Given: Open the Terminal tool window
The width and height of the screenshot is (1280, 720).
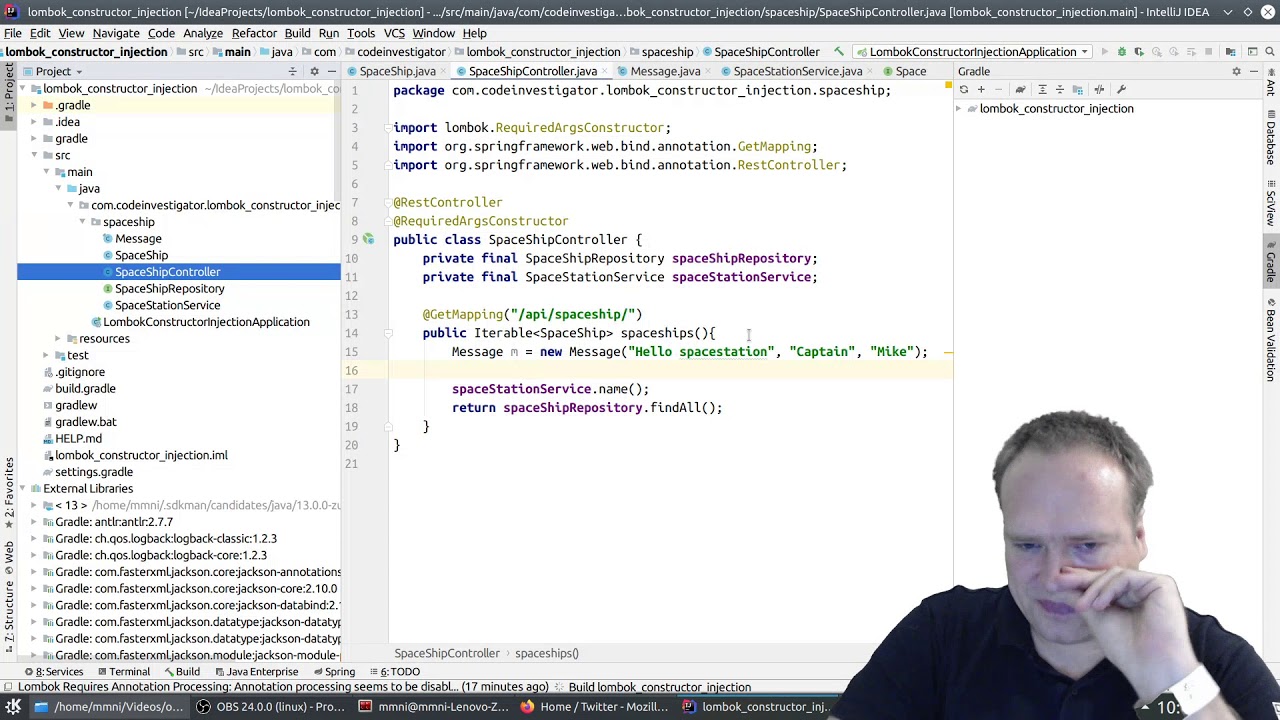Looking at the screenshot, I should tap(122, 672).
